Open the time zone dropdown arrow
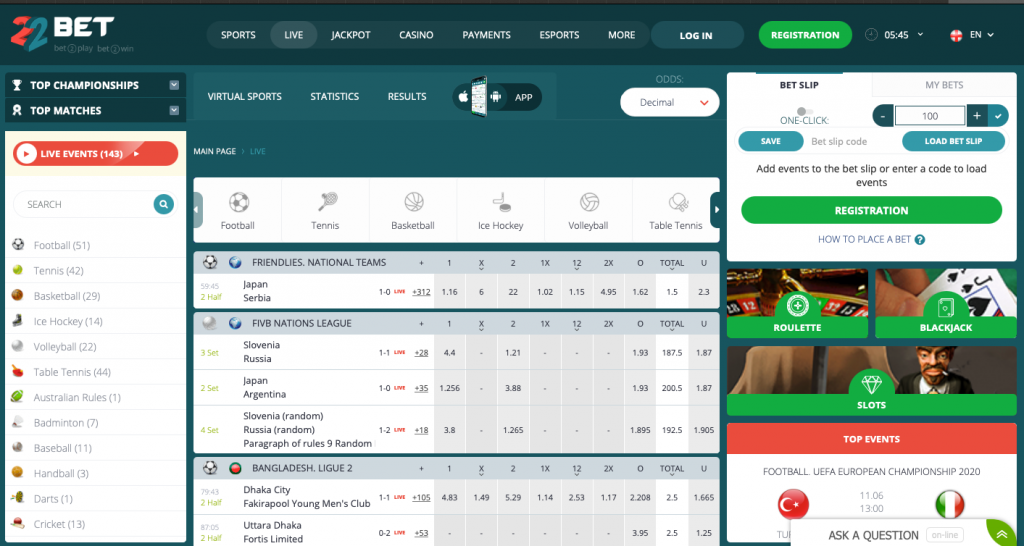This screenshot has width=1024, height=546. 920,34
